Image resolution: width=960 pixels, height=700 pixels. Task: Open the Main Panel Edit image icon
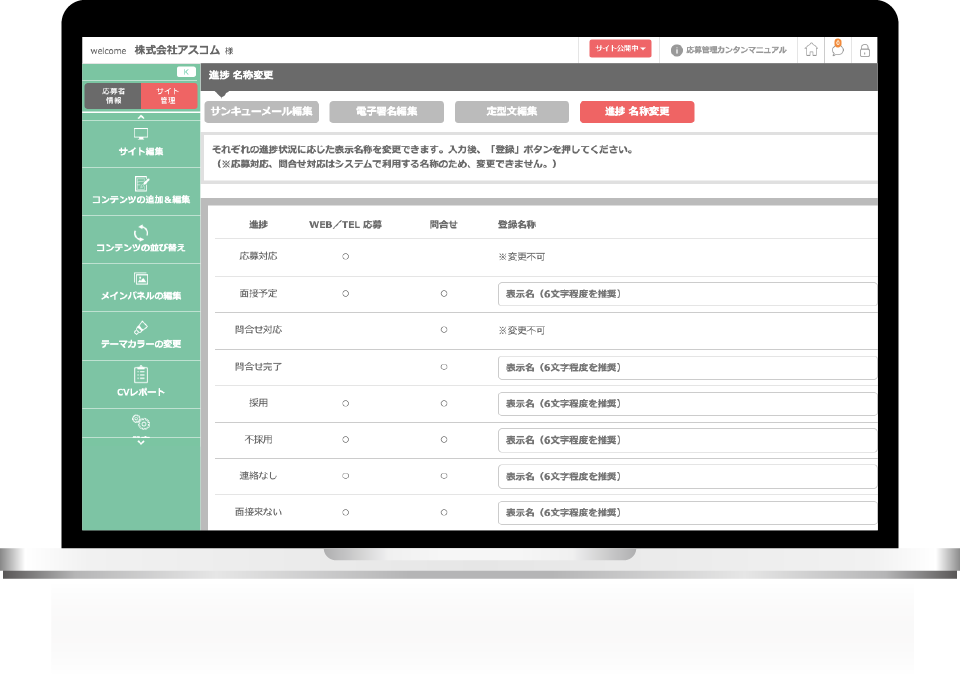pyautogui.click(x=141, y=279)
